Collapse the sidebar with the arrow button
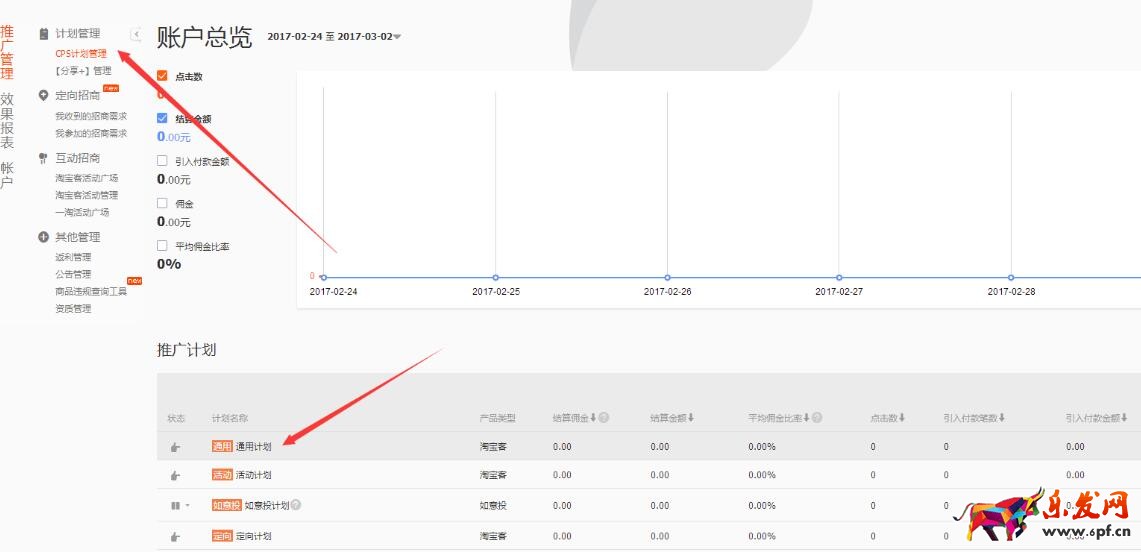Image resolution: width=1141 pixels, height=552 pixels. [x=136, y=34]
